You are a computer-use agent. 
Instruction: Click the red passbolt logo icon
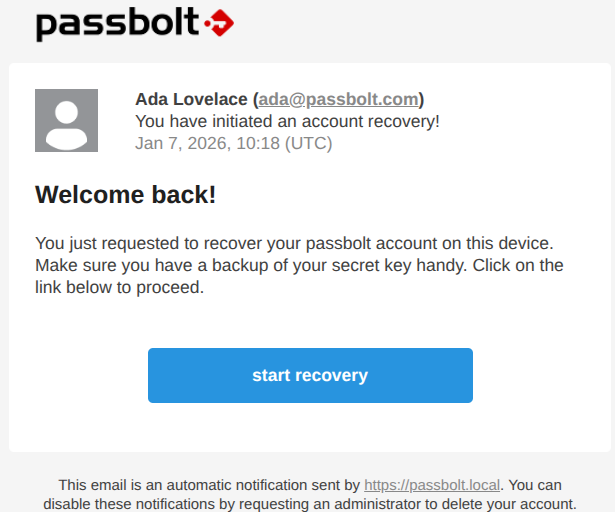pos(219,22)
